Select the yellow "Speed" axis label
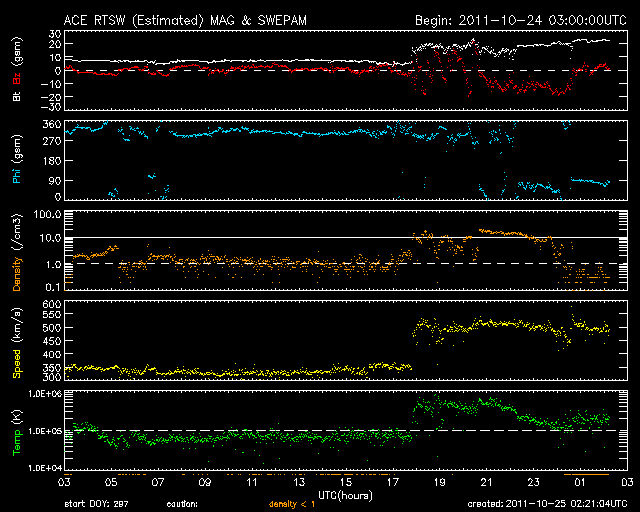Viewport: 640px width, 512px height. (17, 363)
